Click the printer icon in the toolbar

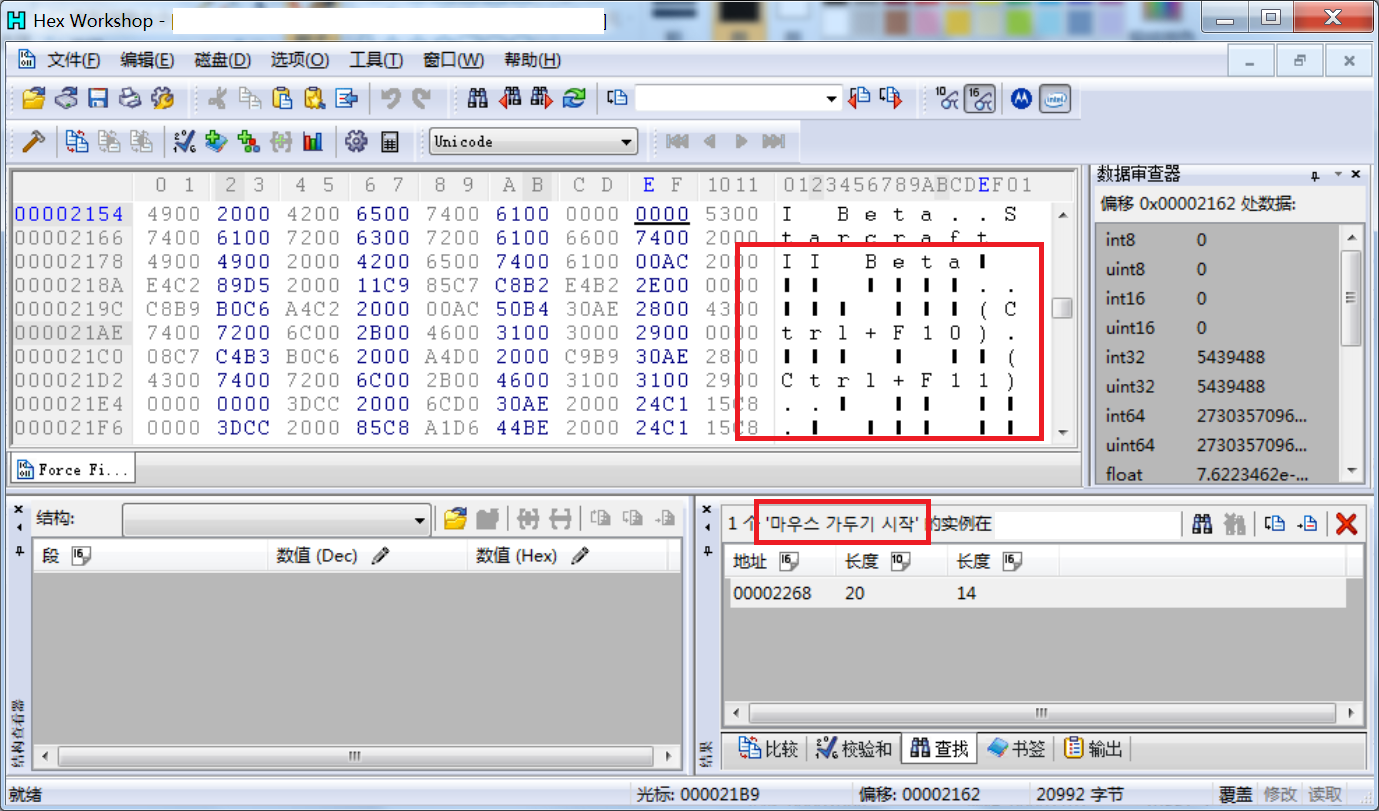coord(130,98)
